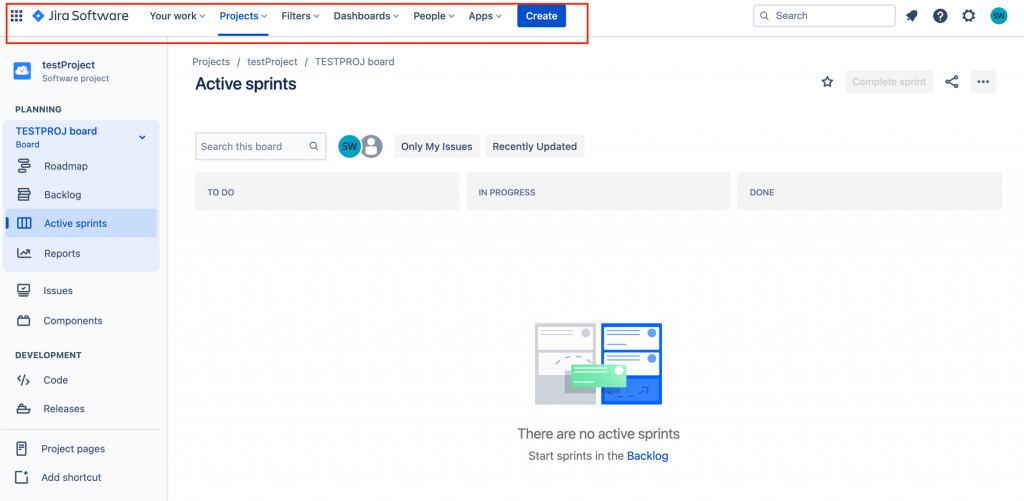
Task: Click the Complete sprint button
Action: [889, 82]
